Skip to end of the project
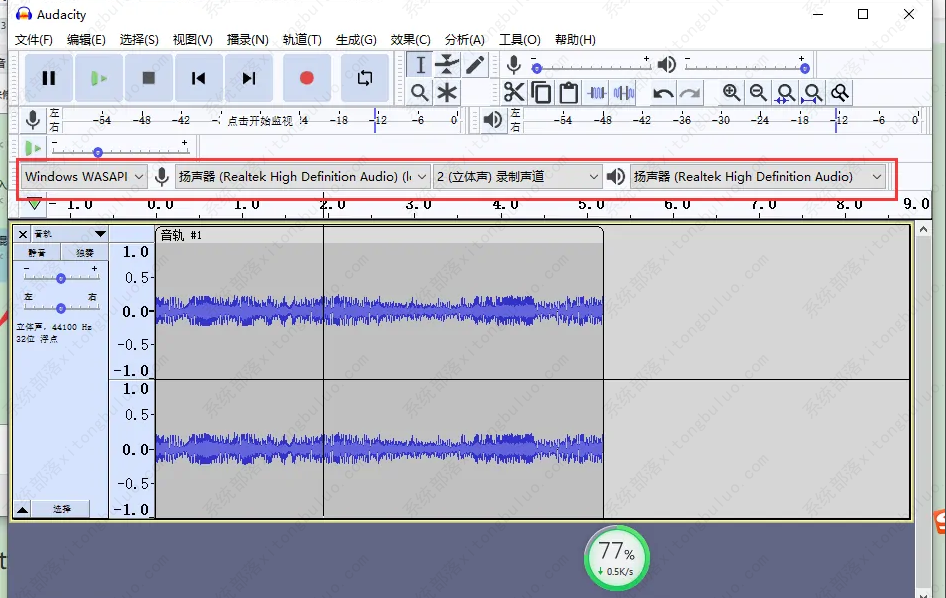The image size is (946, 598). [x=249, y=78]
